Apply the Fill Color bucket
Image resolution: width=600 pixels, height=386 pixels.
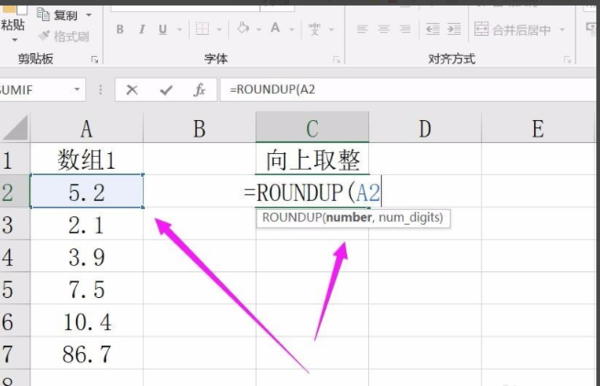[x=243, y=28]
